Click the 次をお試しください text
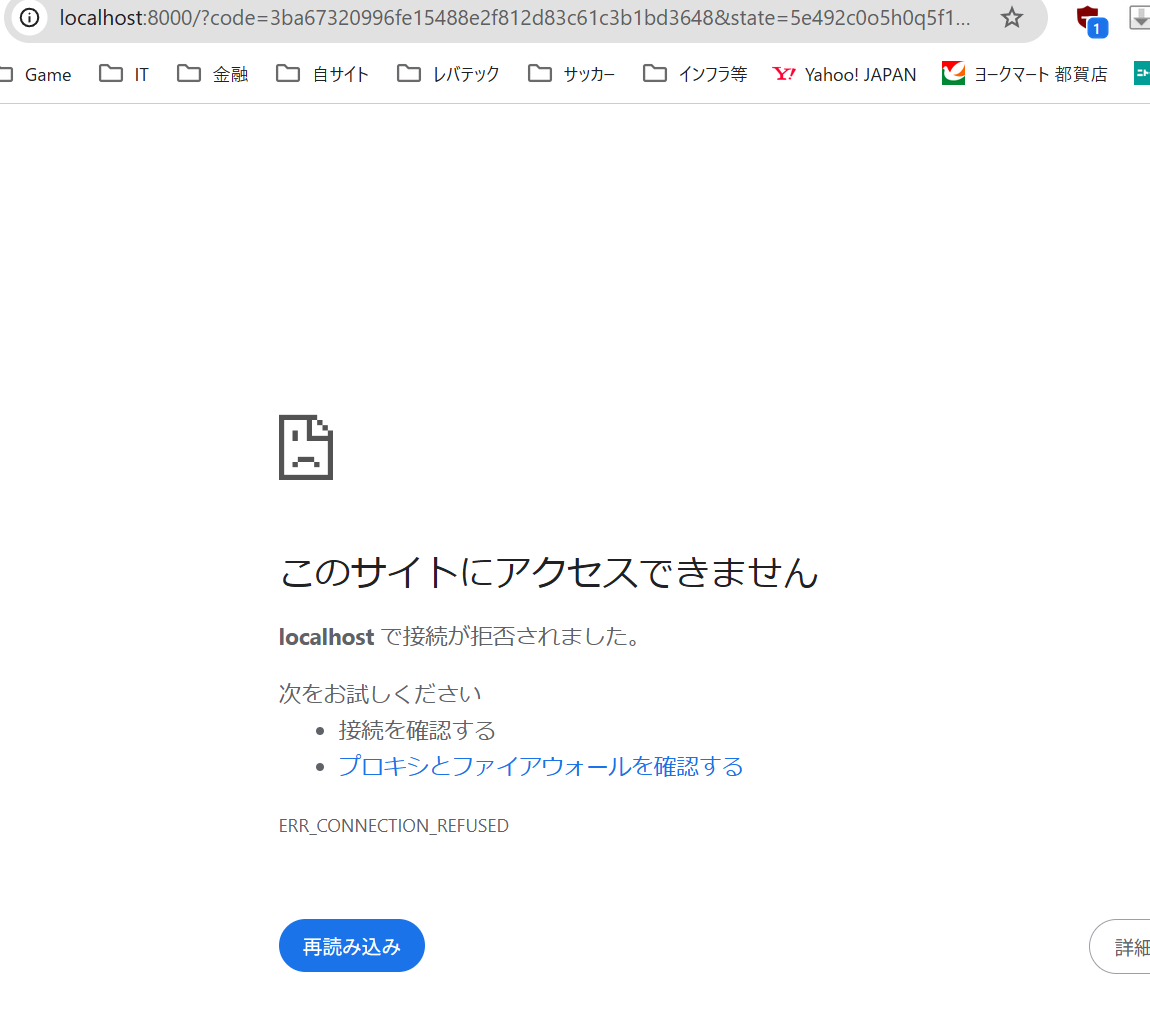 [x=380, y=694]
